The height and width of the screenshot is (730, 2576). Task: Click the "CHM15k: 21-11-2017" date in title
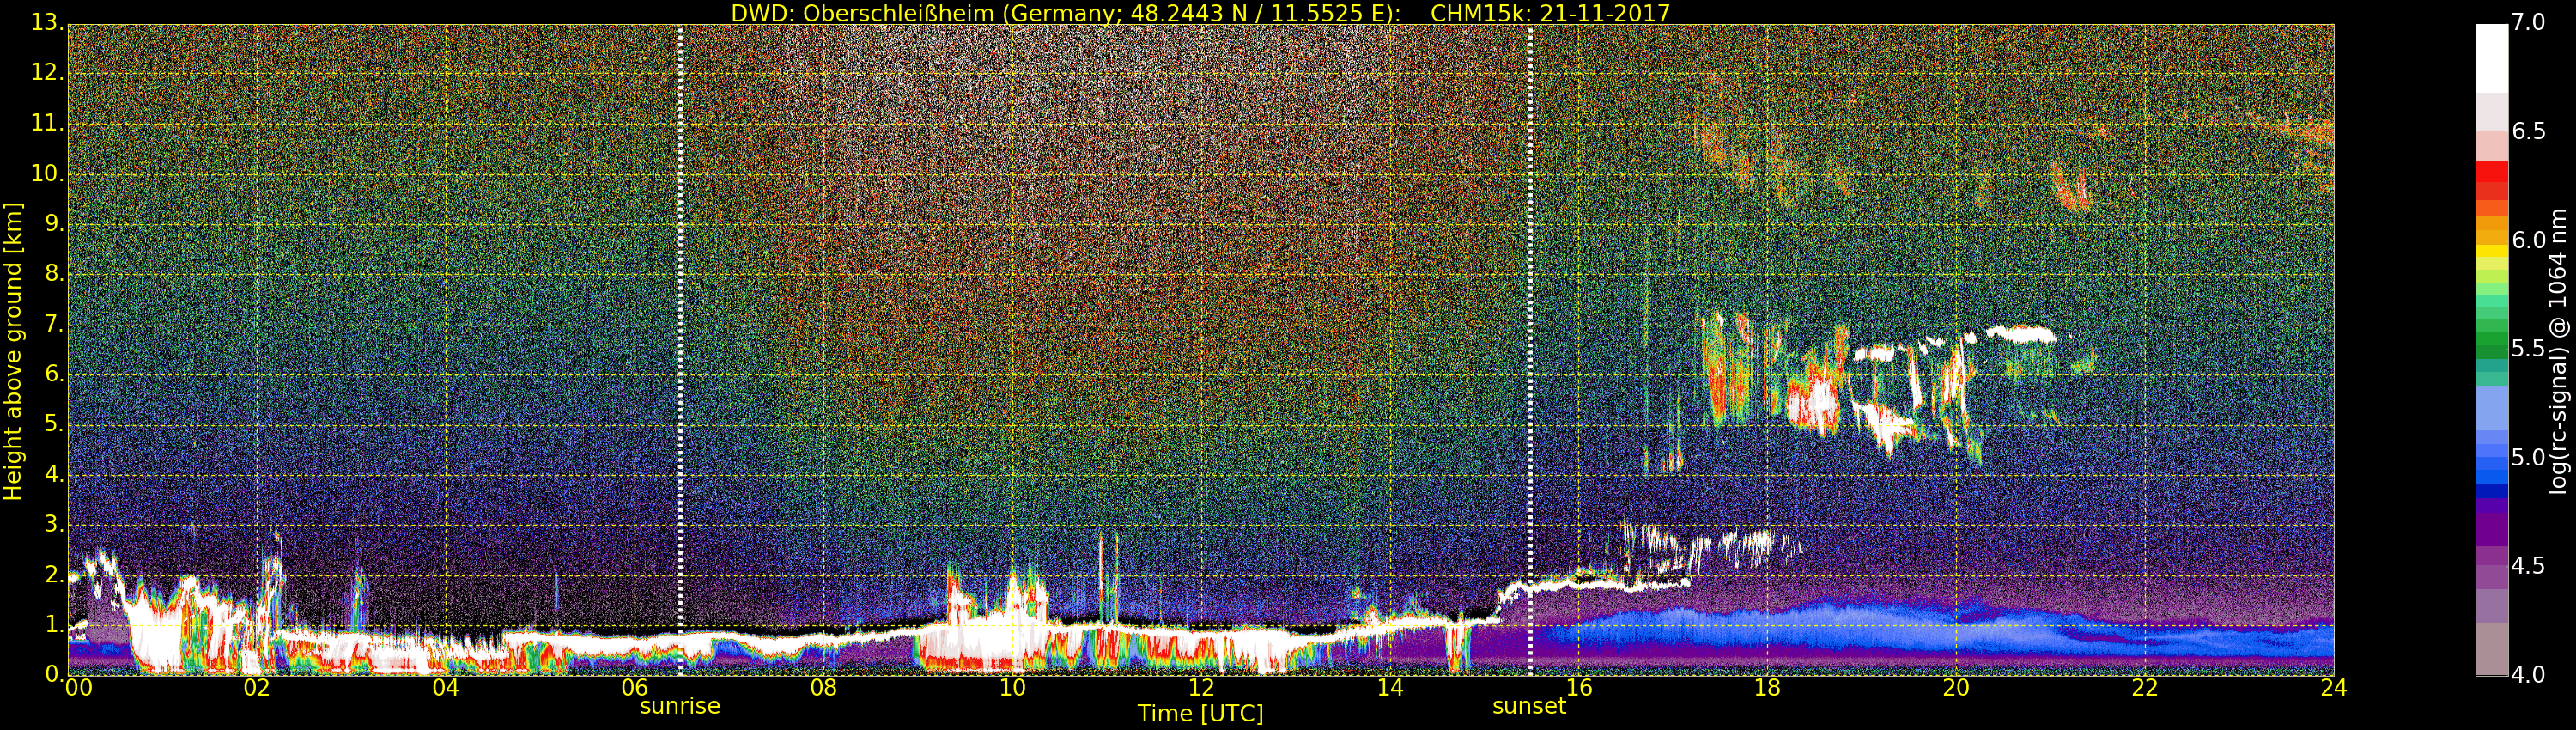(x=1550, y=13)
